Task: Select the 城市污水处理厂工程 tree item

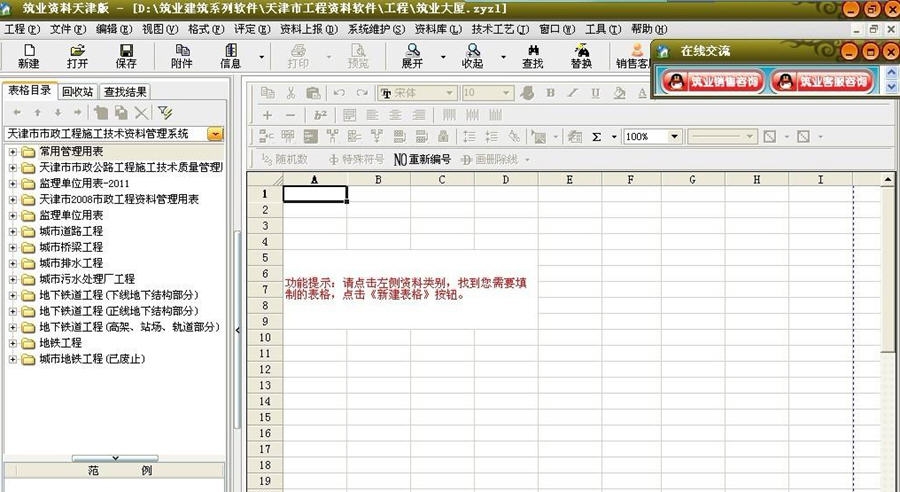Action: pyautogui.click(x=87, y=279)
